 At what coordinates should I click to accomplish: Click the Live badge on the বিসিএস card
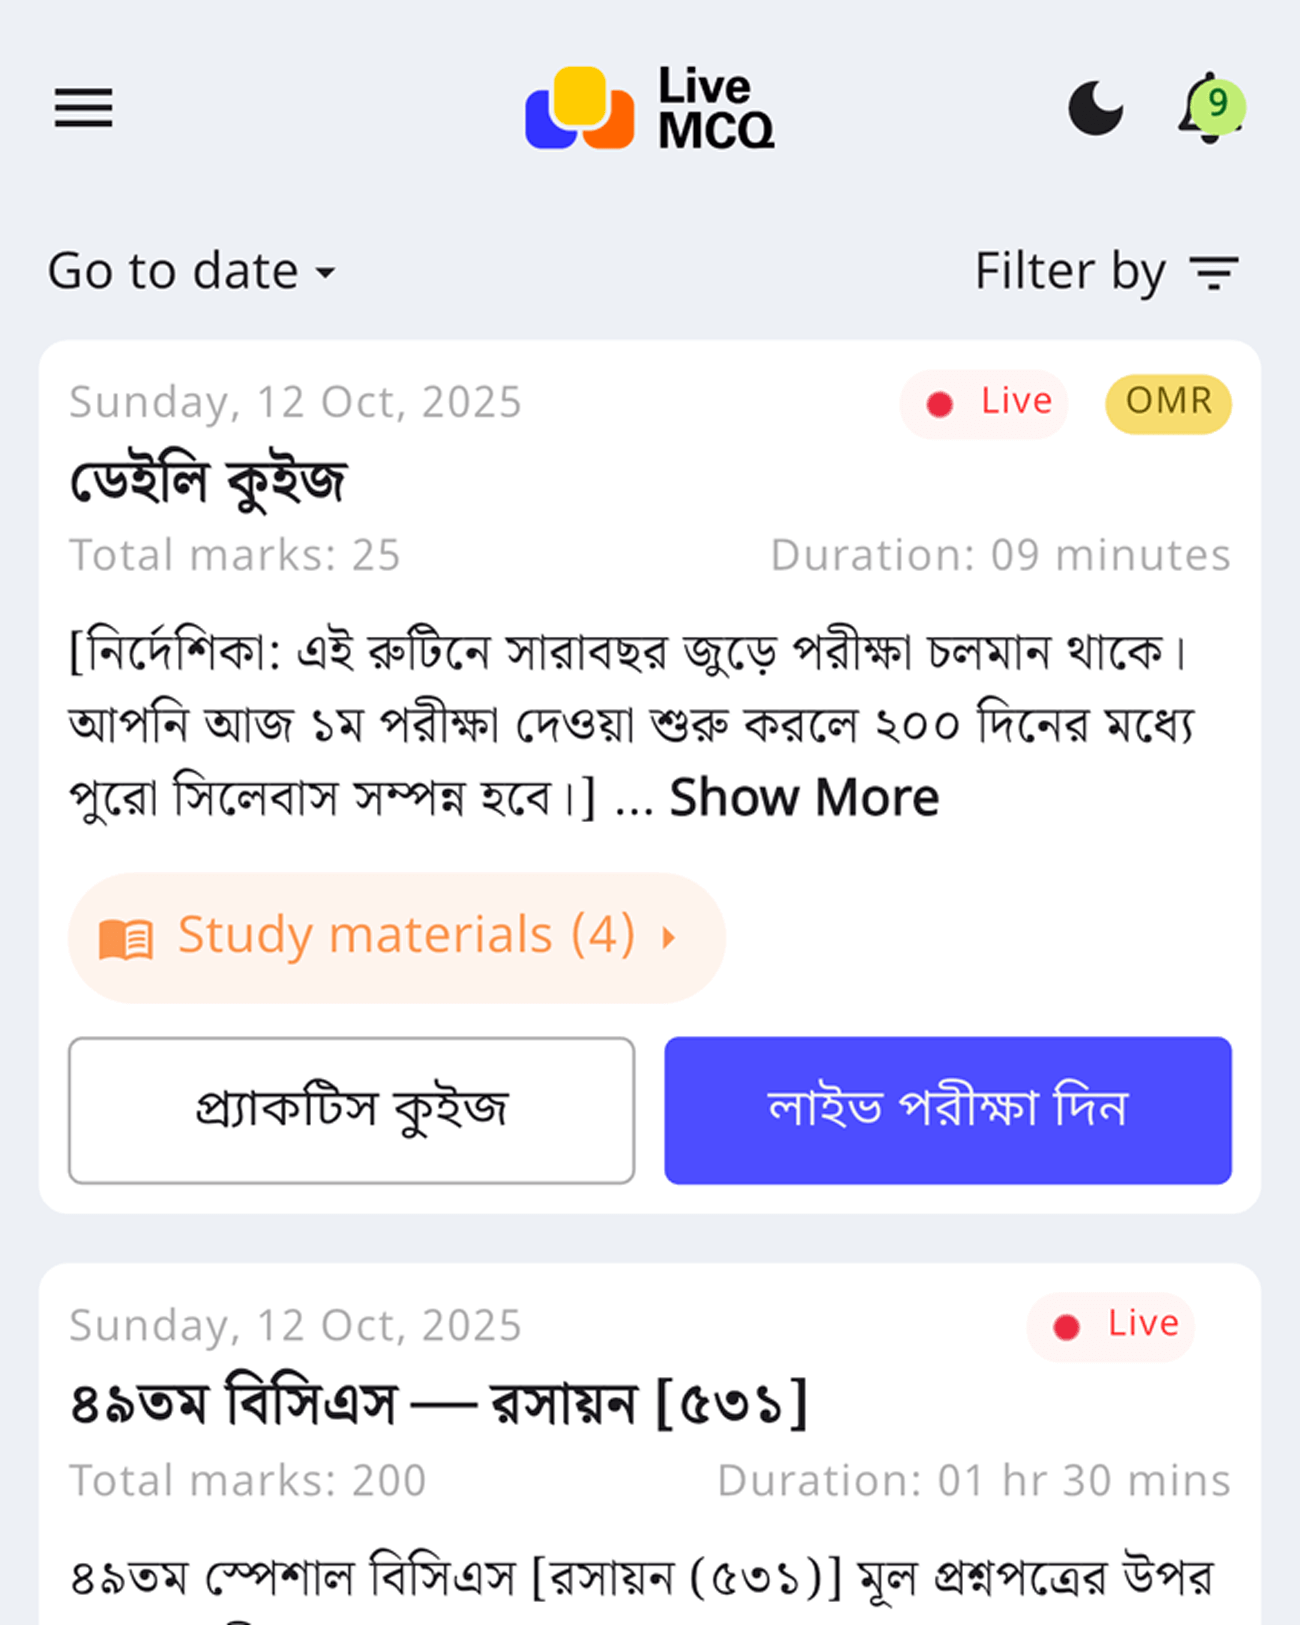click(1112, 1326)
